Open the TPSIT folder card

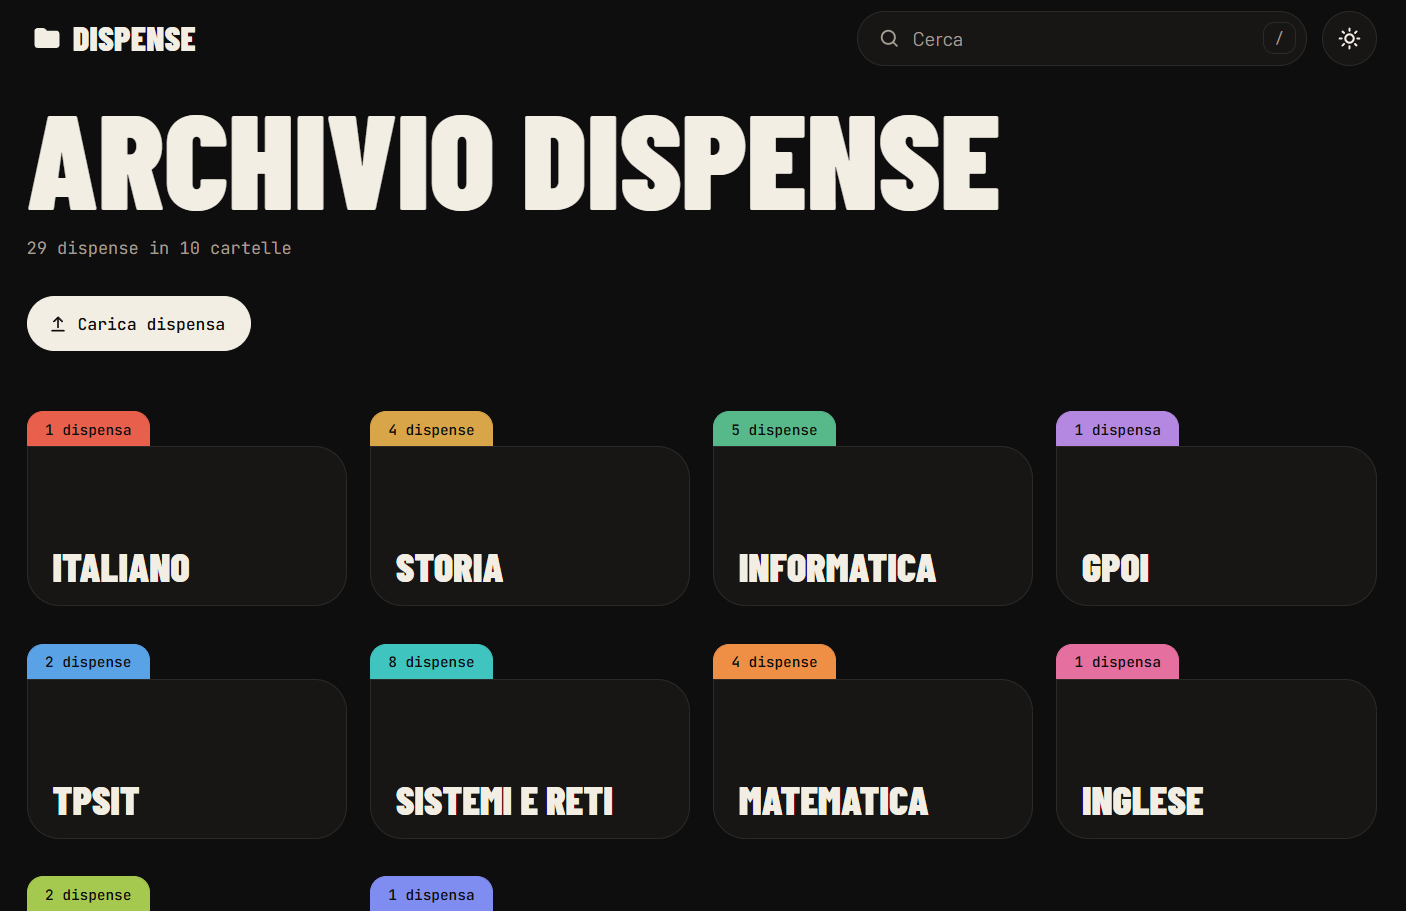coord(187,759)
